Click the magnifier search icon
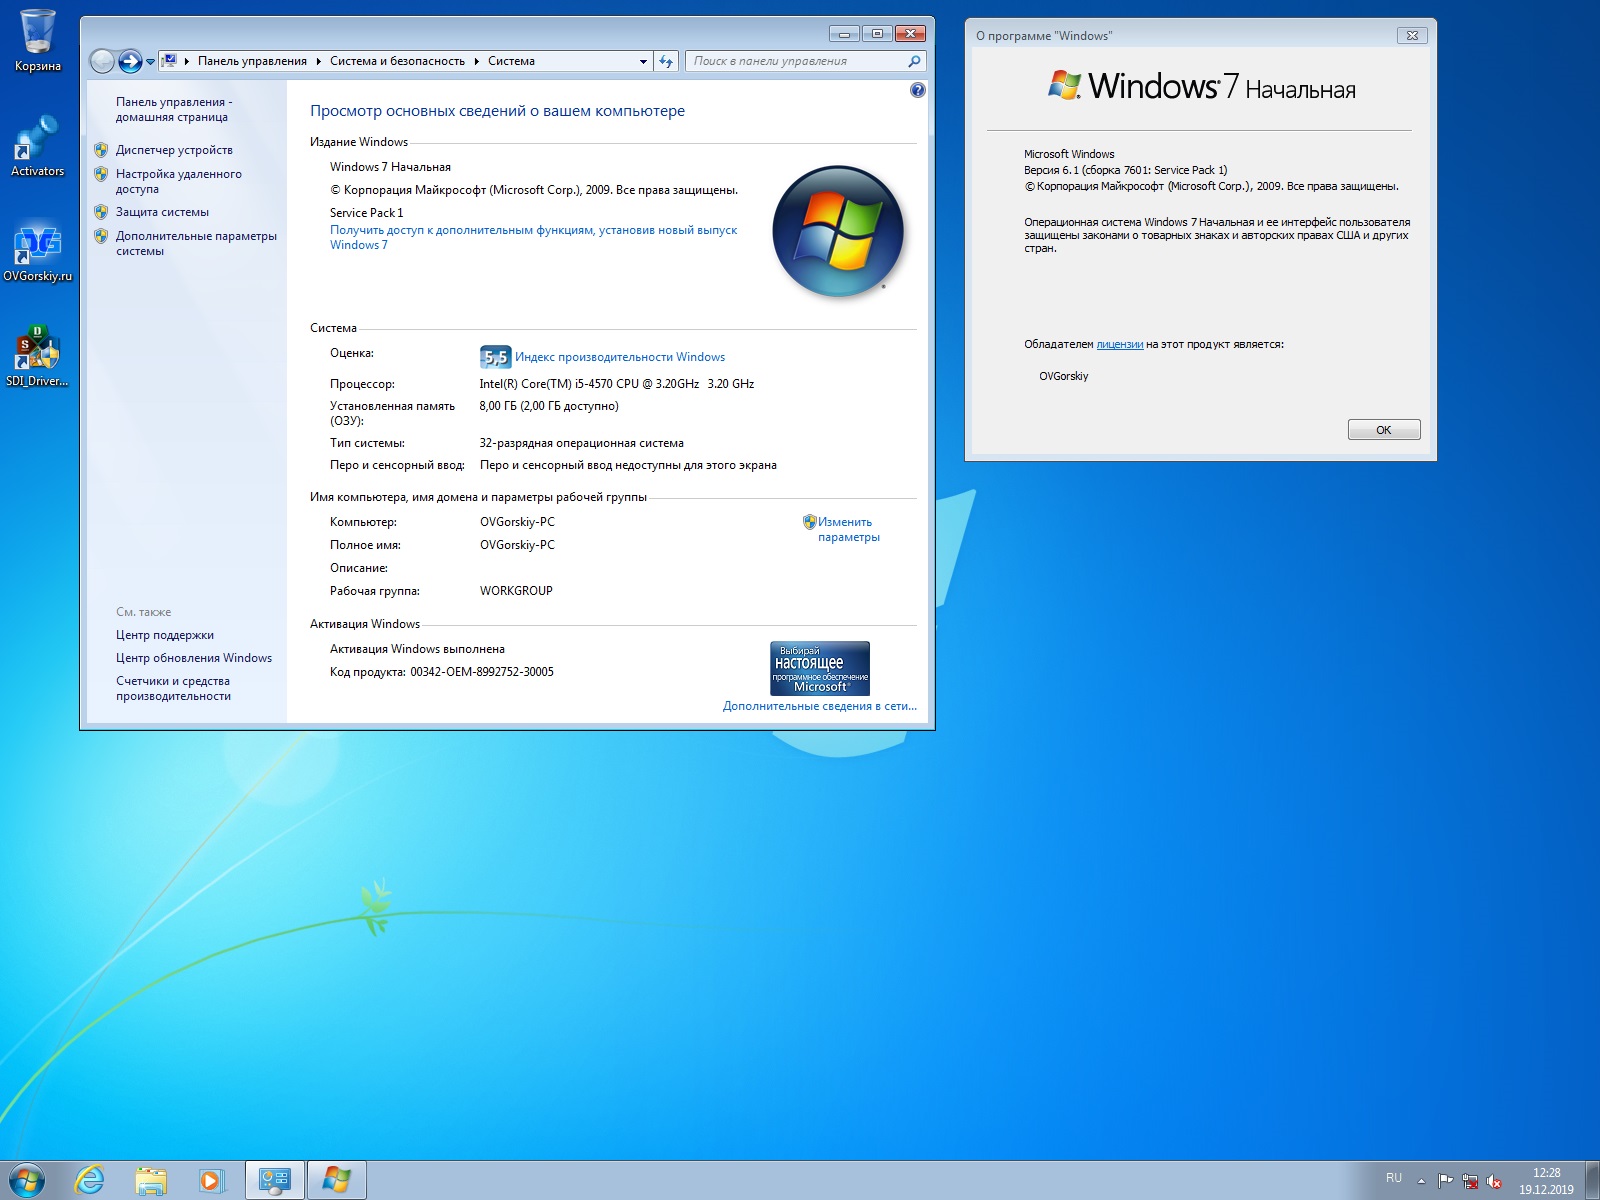 (914, 61)
